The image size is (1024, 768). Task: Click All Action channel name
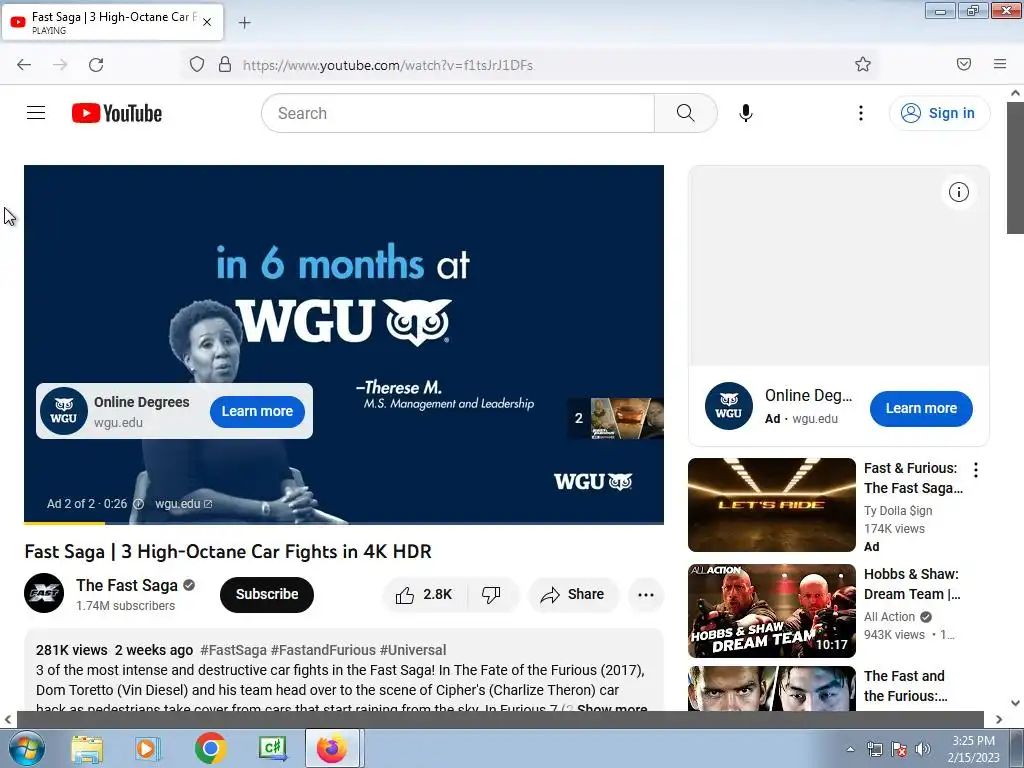tap(889, 616)
